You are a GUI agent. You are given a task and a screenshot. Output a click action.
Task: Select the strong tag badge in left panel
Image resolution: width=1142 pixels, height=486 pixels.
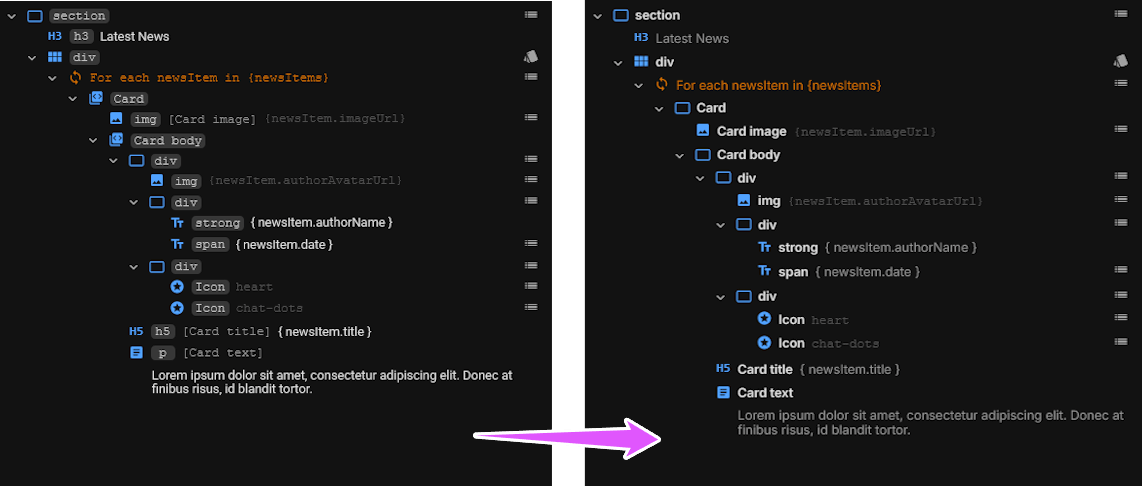coord(218,223)
